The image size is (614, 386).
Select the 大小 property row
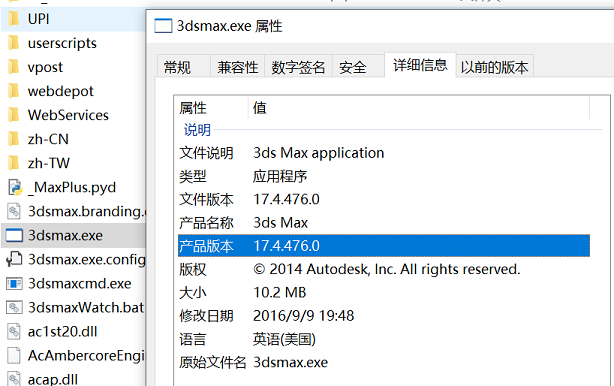384,292
